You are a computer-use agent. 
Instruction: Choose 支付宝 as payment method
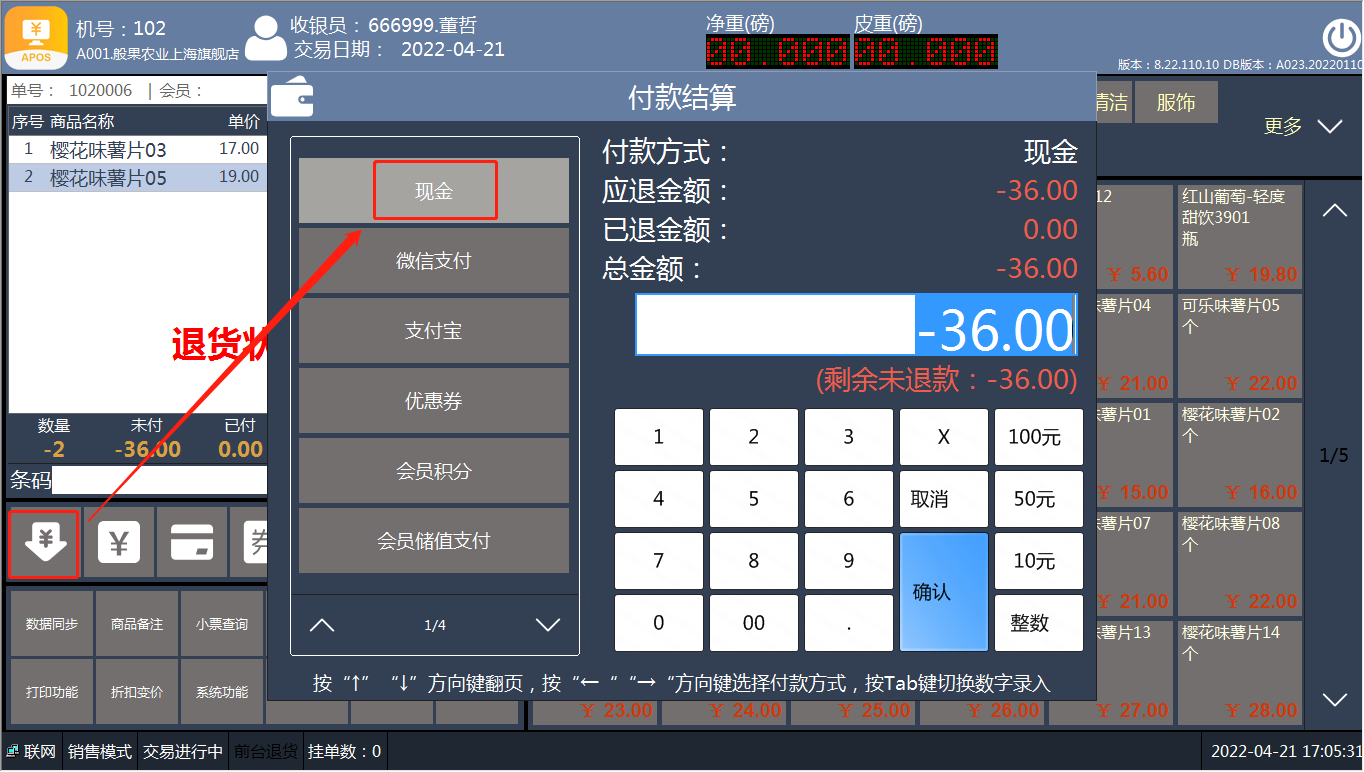[x=434, y=331]
